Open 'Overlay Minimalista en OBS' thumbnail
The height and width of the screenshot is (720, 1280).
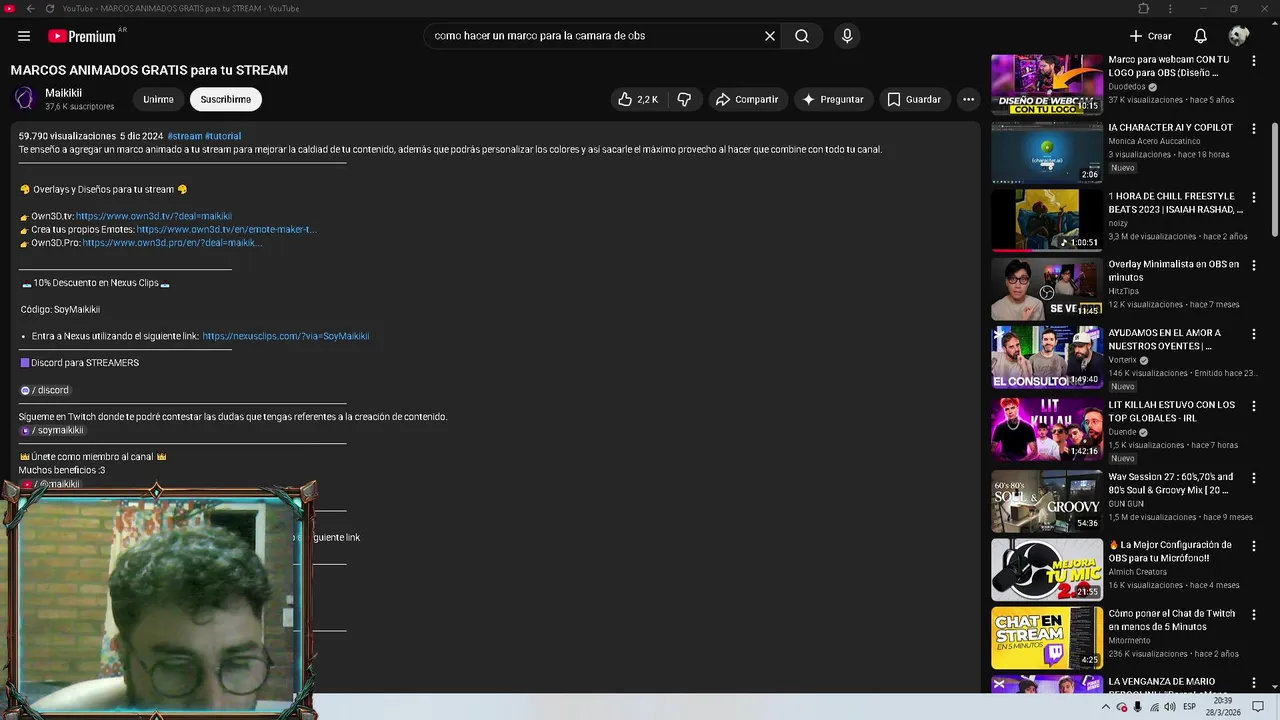click(1047, 289)
